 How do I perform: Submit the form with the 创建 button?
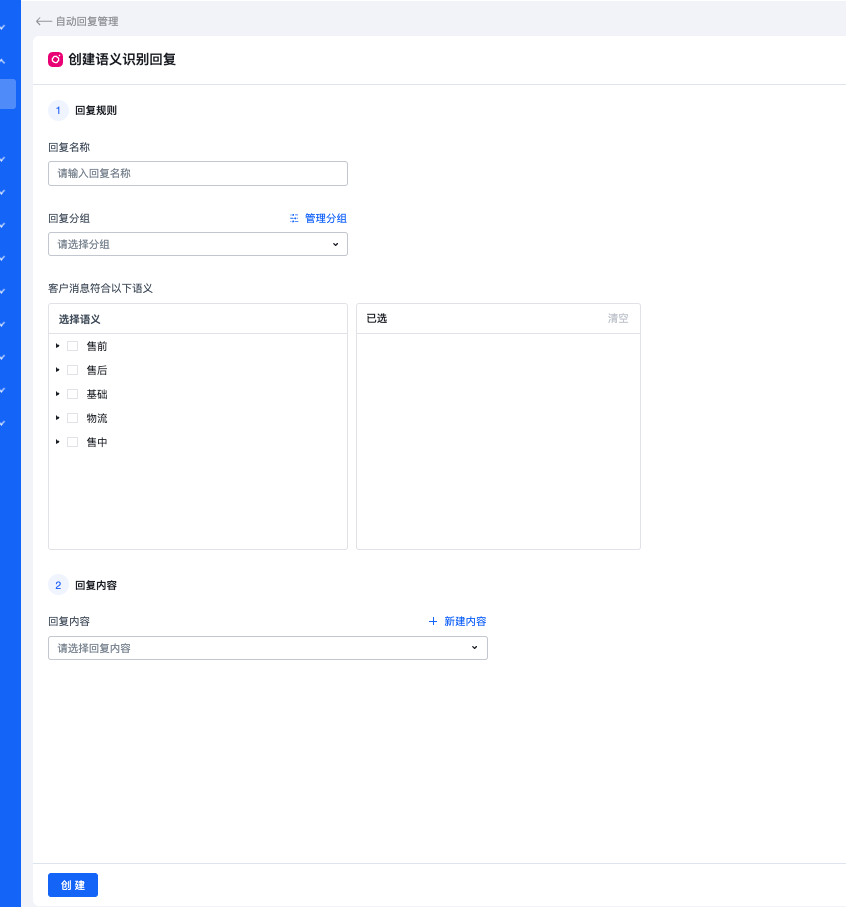click(x=73, y=885)
